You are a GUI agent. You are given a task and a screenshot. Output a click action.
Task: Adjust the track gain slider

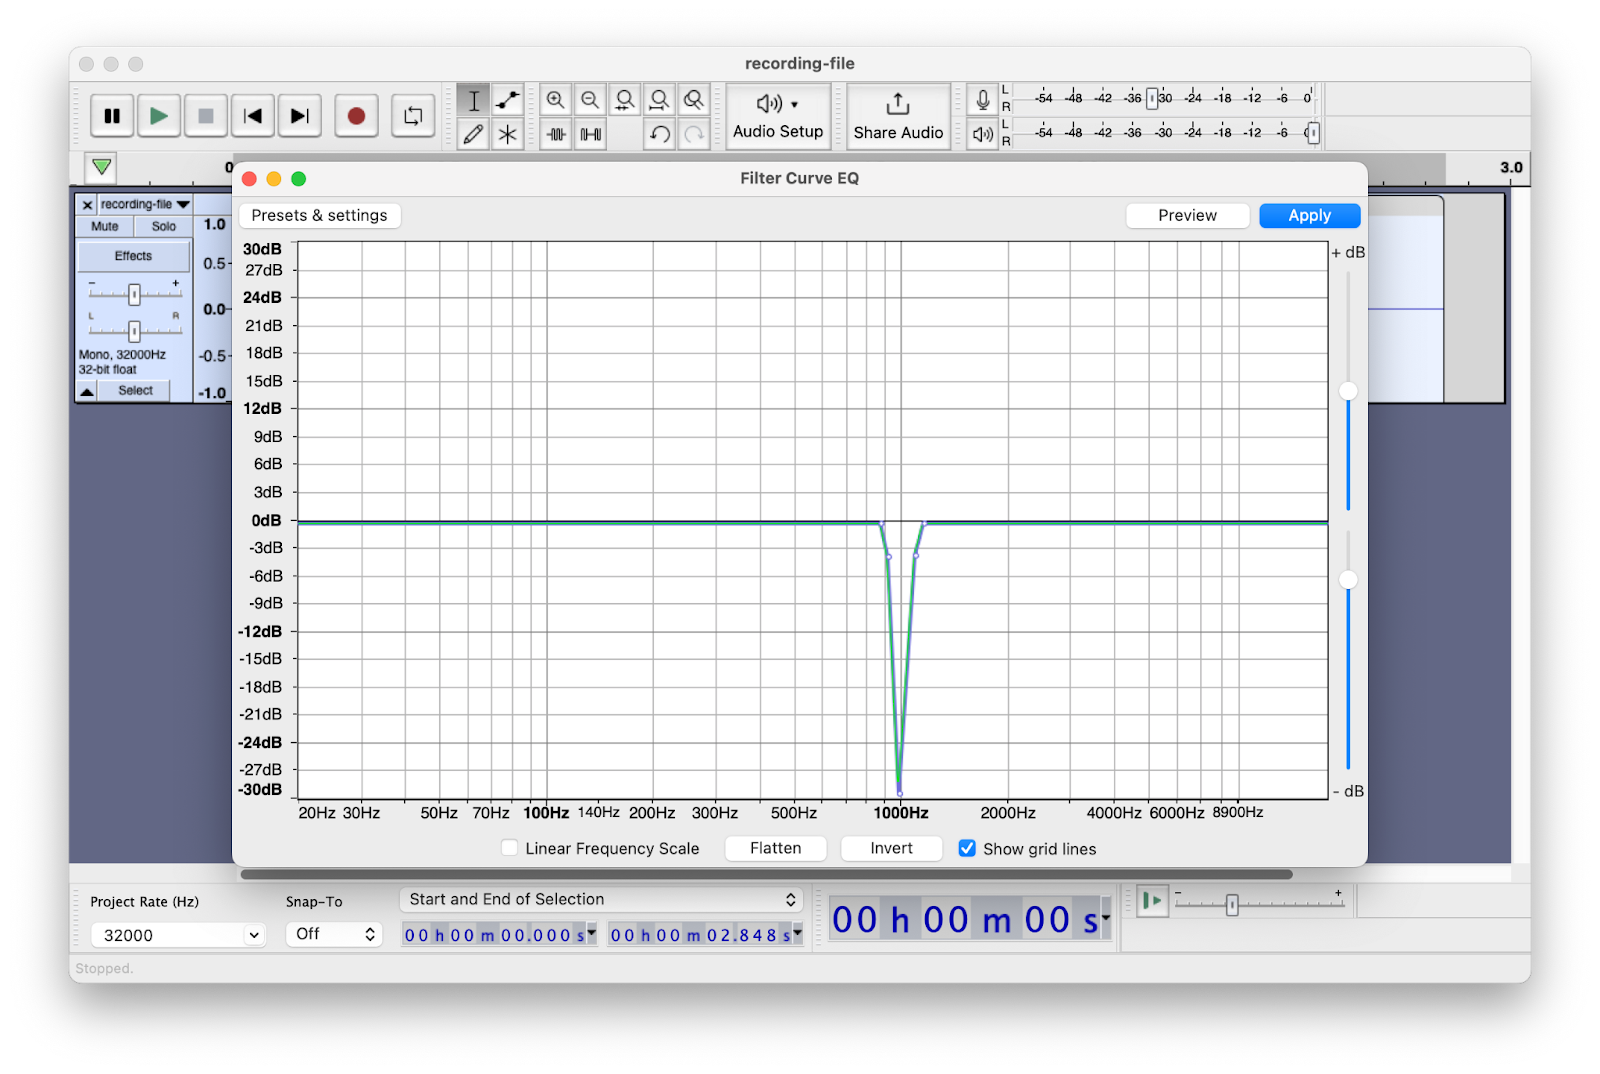tap(134, 294)
